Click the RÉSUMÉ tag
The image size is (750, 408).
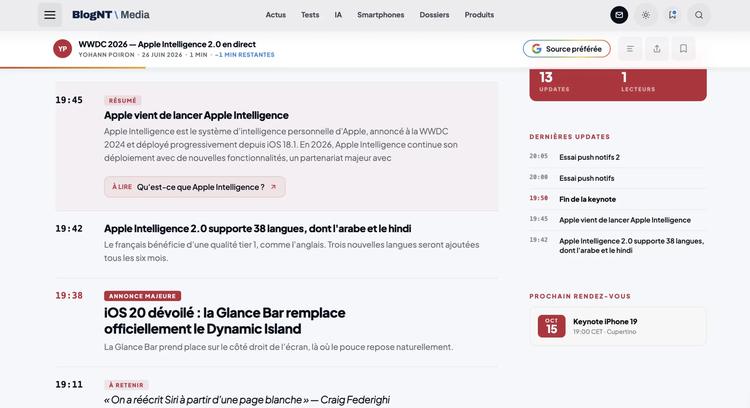click(x=122, y=100)
